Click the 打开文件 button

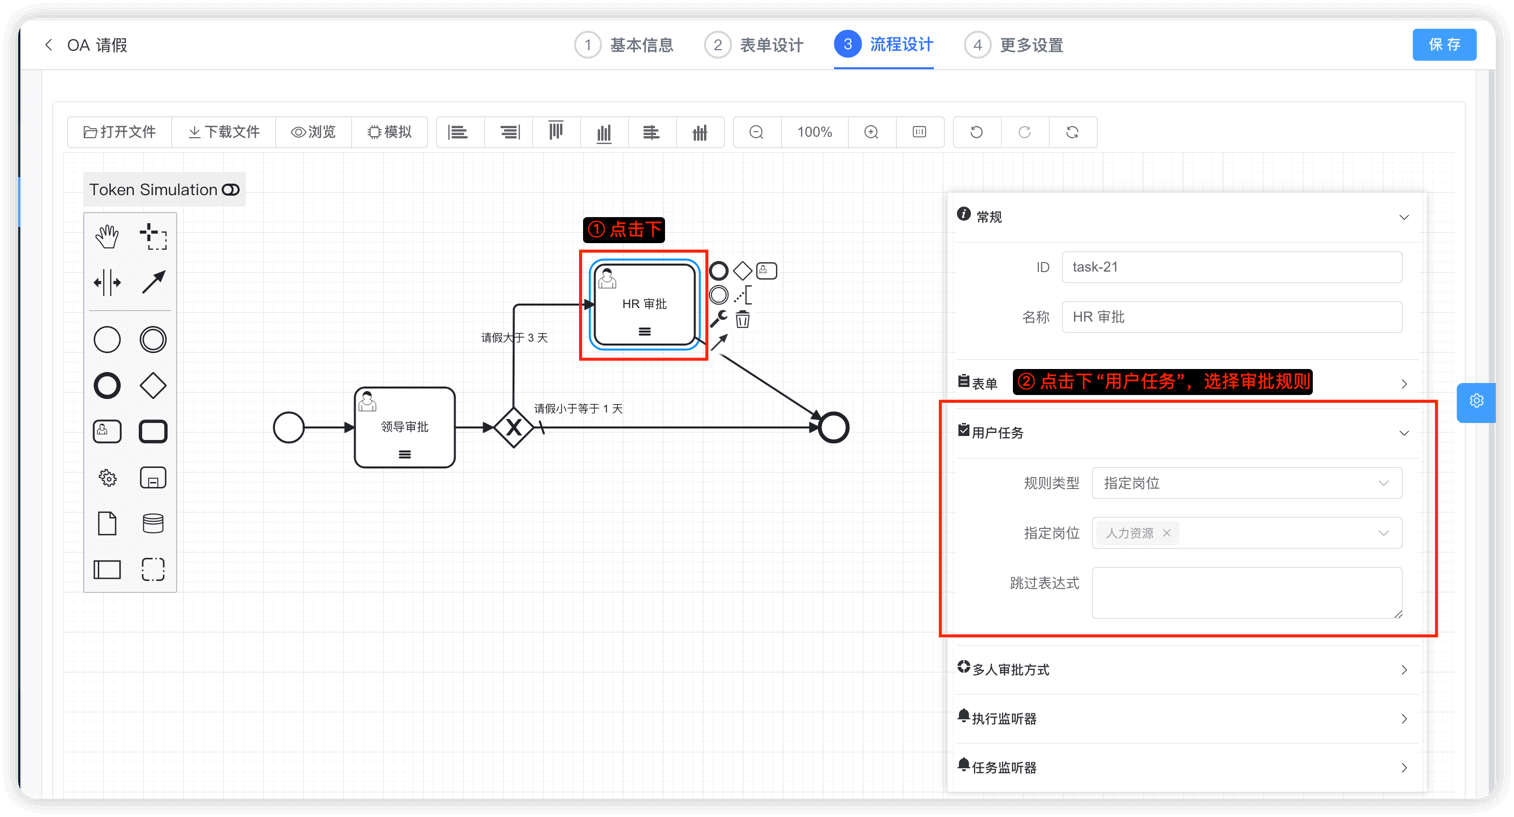point(120,132)
